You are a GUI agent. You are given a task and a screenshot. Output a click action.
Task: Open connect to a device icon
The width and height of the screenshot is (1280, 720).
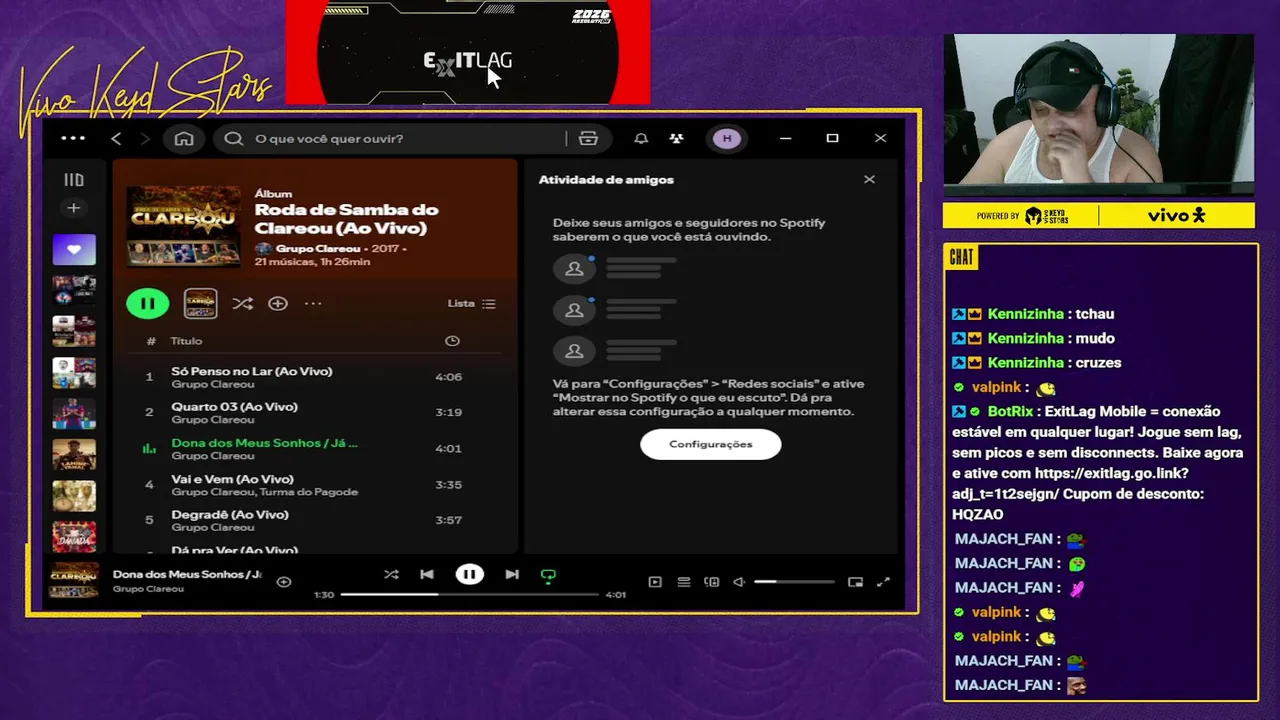712,581
